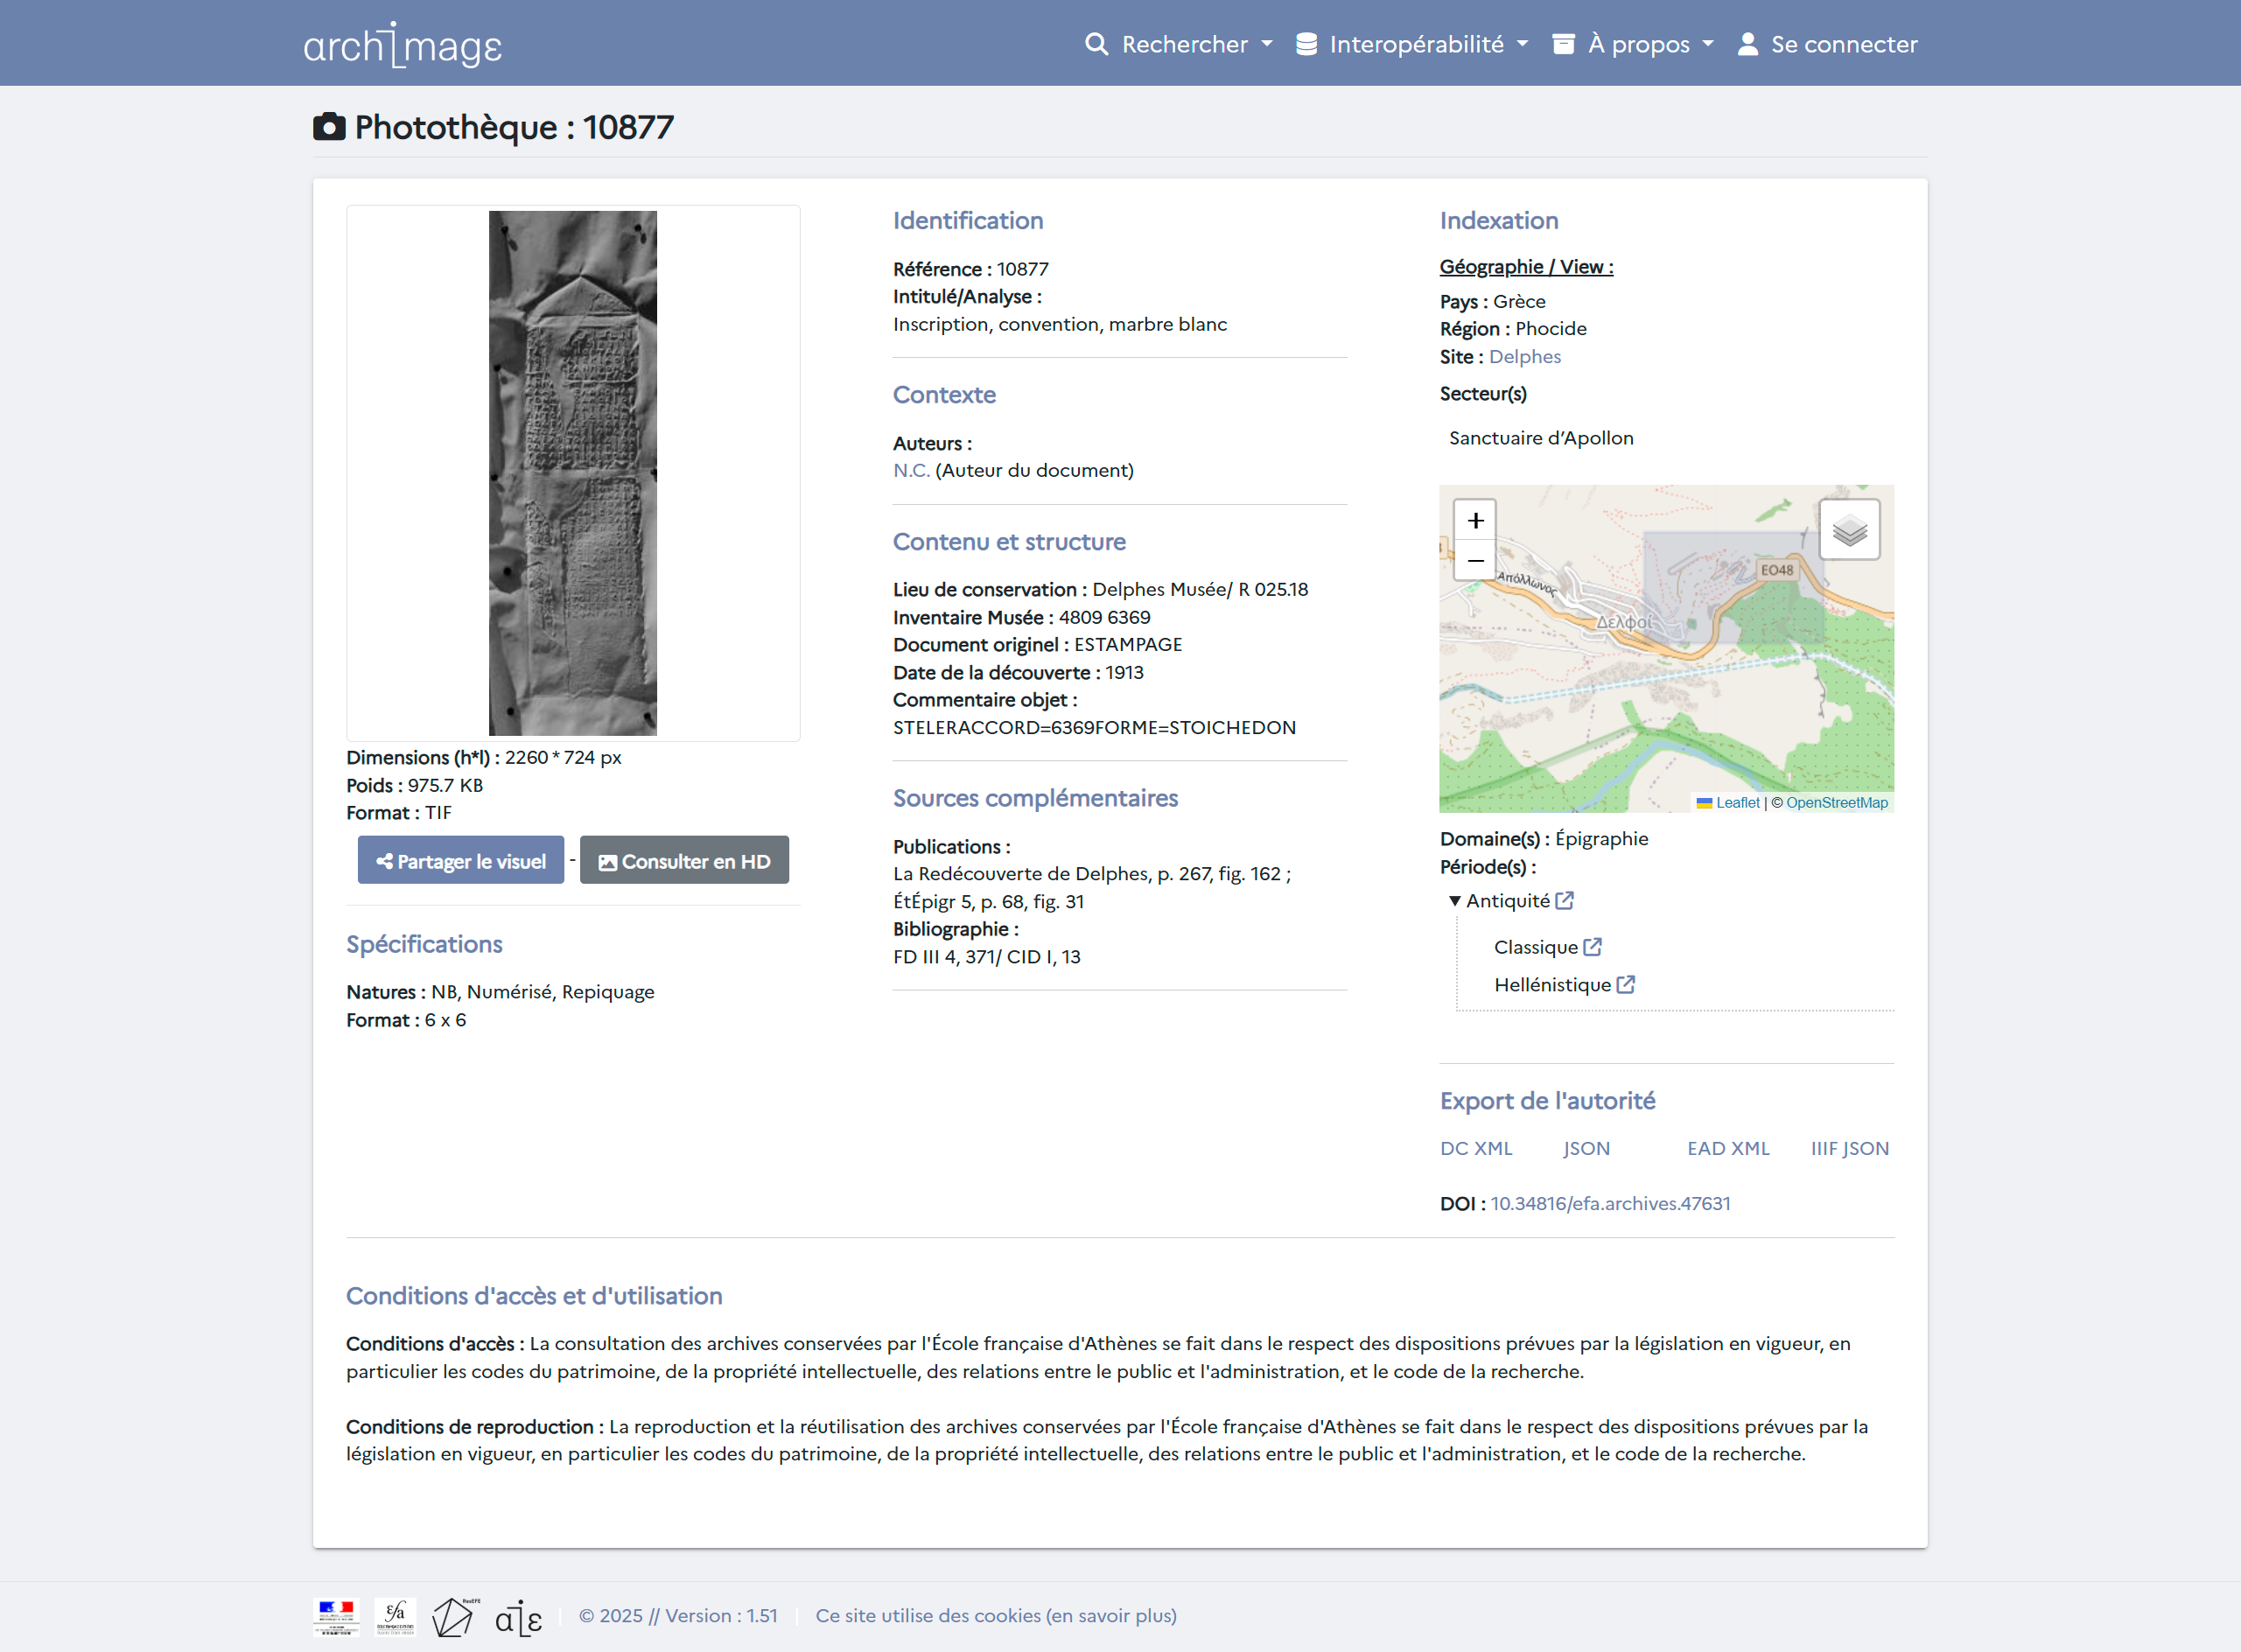The width and height of the screenshot is (2241, 1652).
Task: Click the Consulter en HD button
Action: [x=684, y=861]
